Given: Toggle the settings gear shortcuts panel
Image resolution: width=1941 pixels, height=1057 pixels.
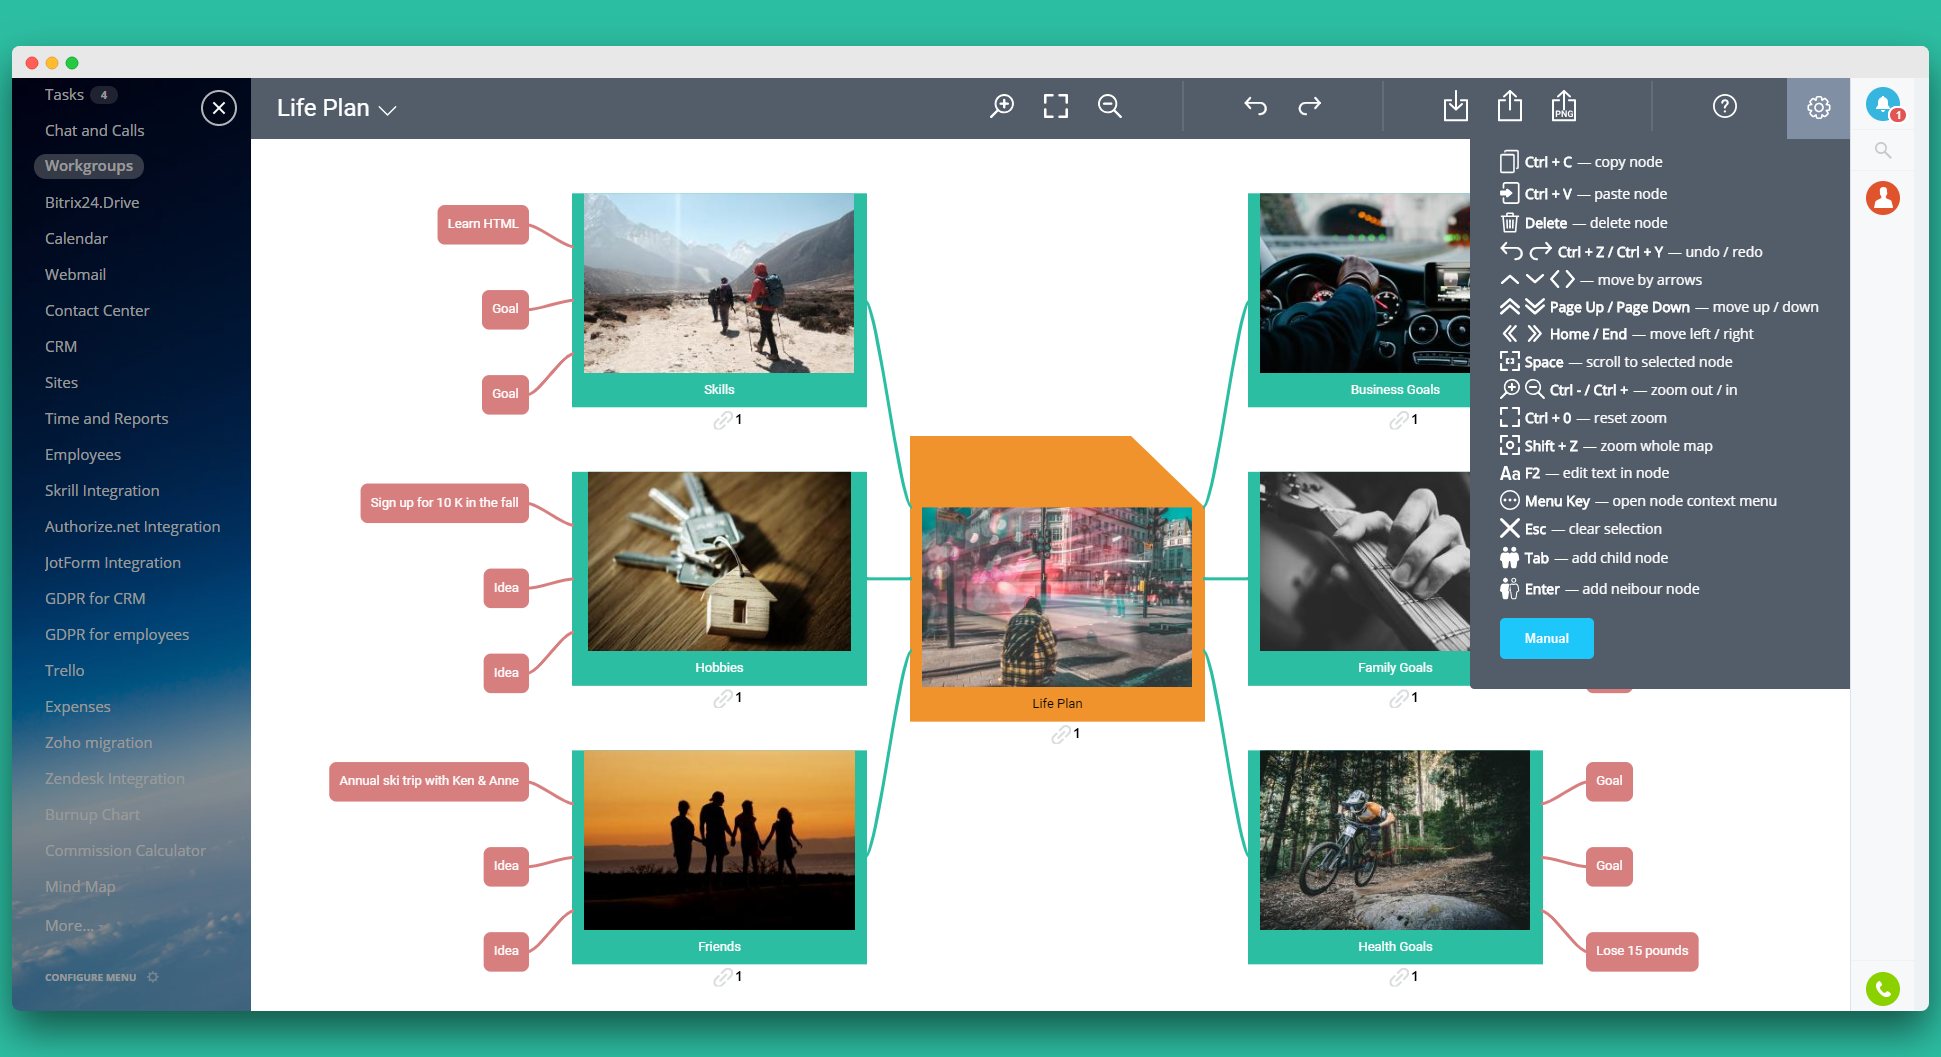Looking at the screenshot, I should (1818, 107).
